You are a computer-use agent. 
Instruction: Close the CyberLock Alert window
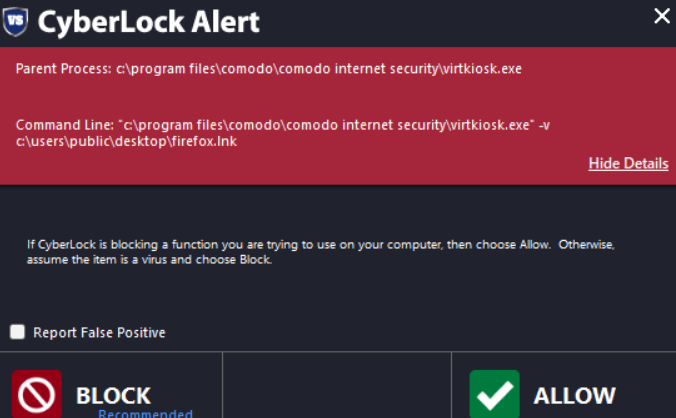point(661,16)
